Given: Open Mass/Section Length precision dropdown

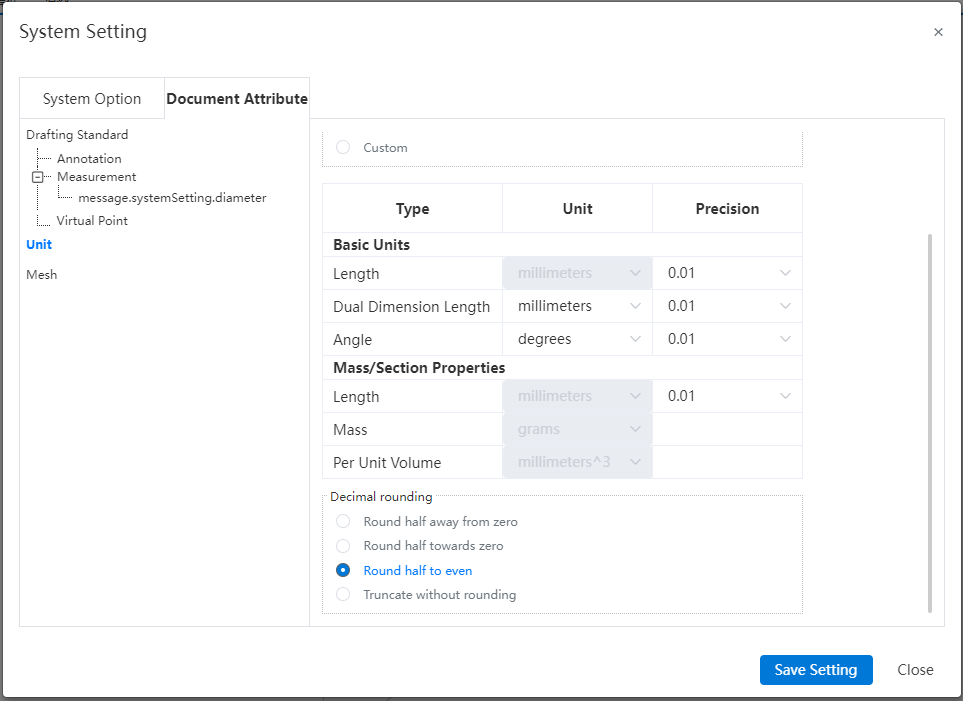Looking at the screenshot, I should coord(727,396).
